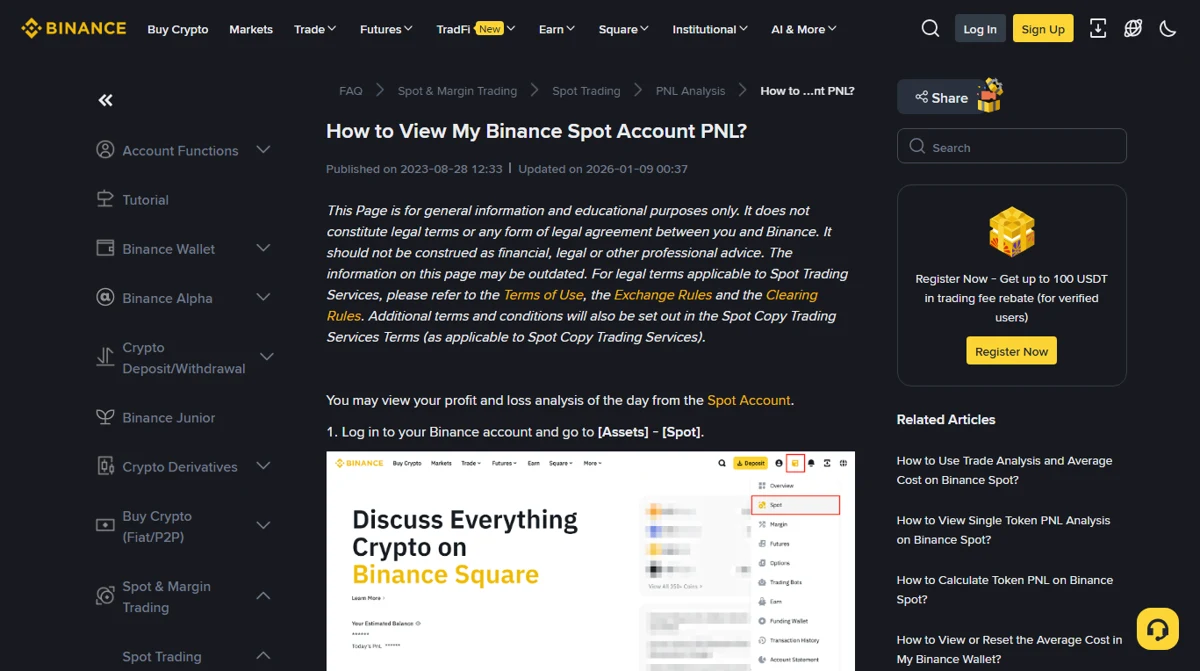1200x671 pixels.
Task: Open Spot Trading breadcrumb link
Action: [x=586, y=91]
